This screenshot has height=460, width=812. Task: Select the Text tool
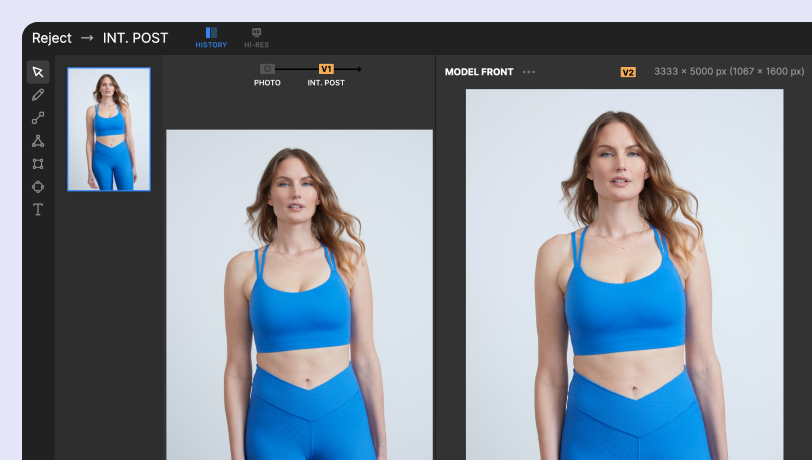(x=38, y=209)
